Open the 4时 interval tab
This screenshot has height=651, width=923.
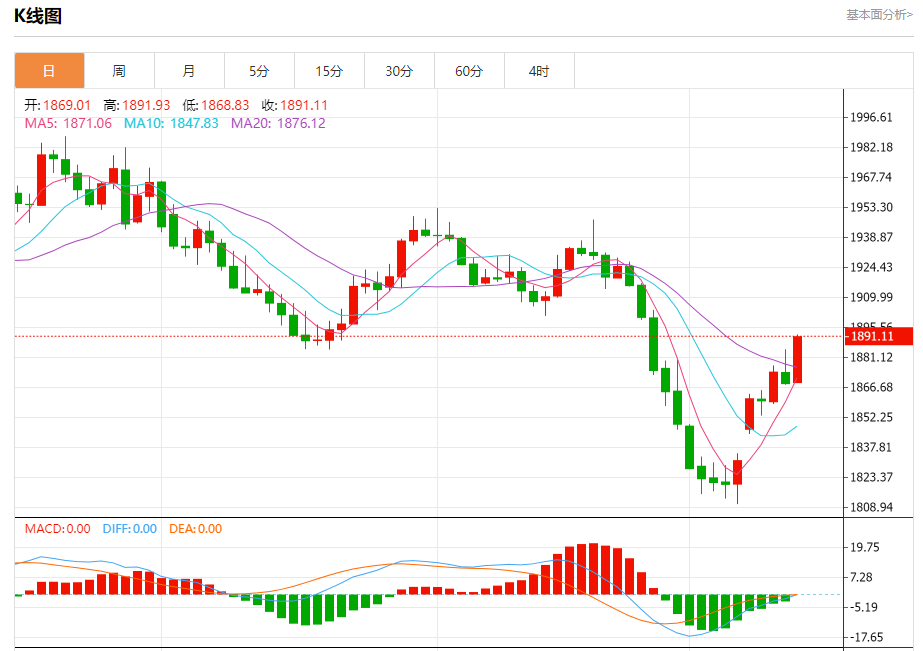540,71
